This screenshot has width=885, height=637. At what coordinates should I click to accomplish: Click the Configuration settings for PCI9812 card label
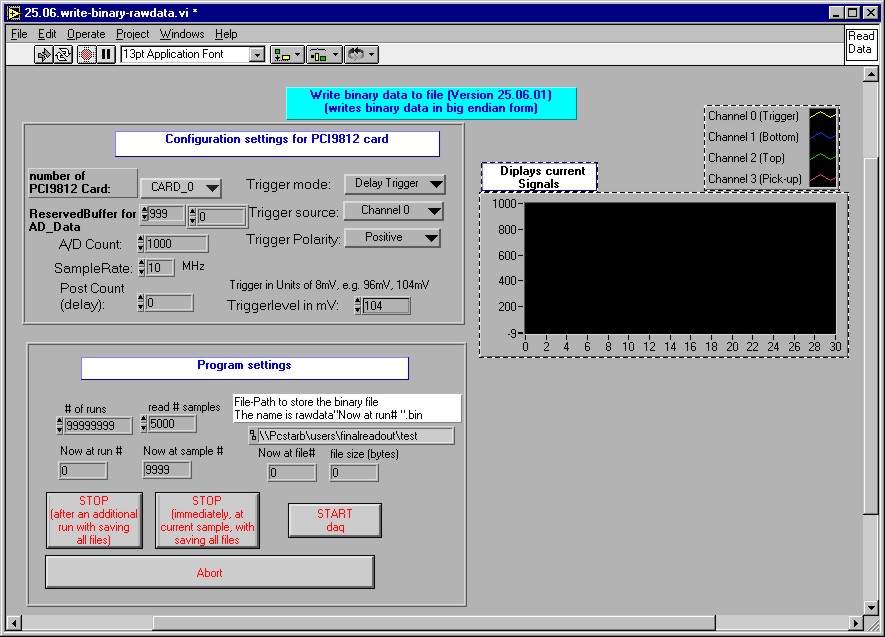pos(277,143)
